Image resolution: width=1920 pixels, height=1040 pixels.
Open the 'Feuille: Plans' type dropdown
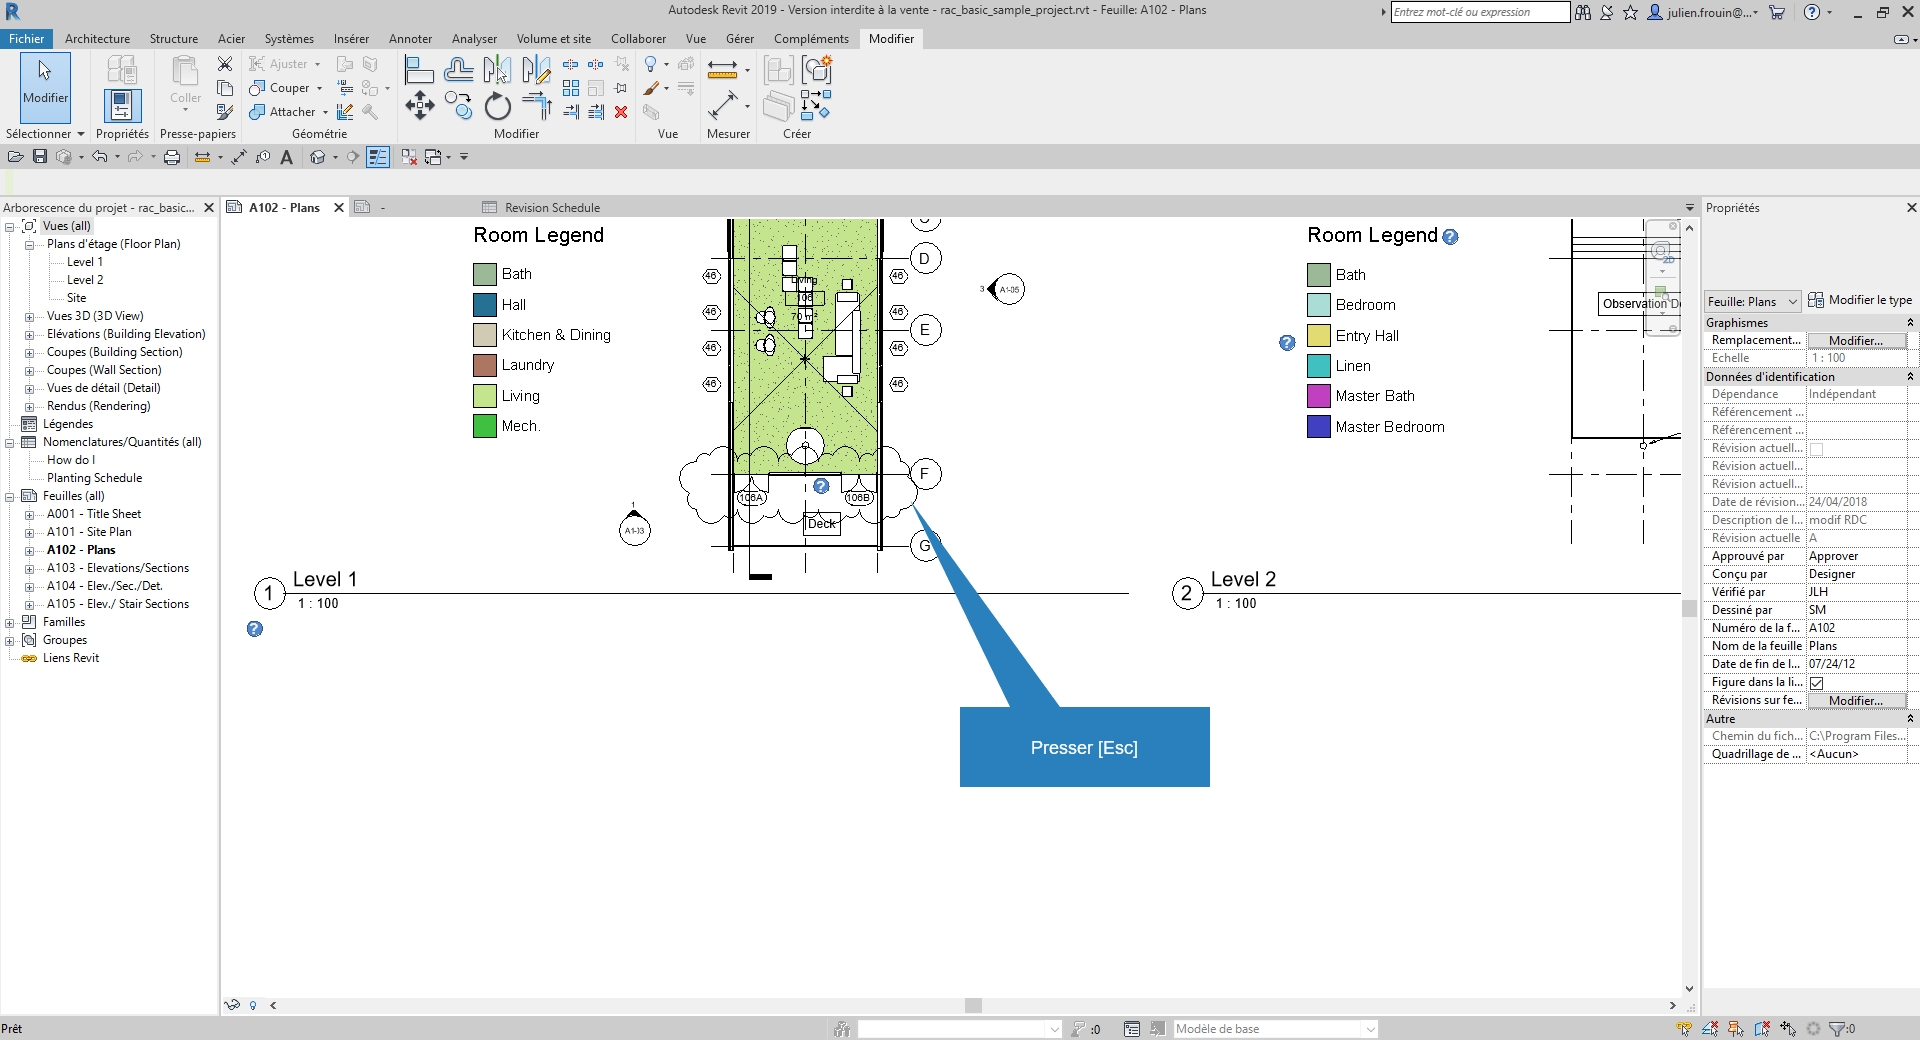tap(1752, 301)
